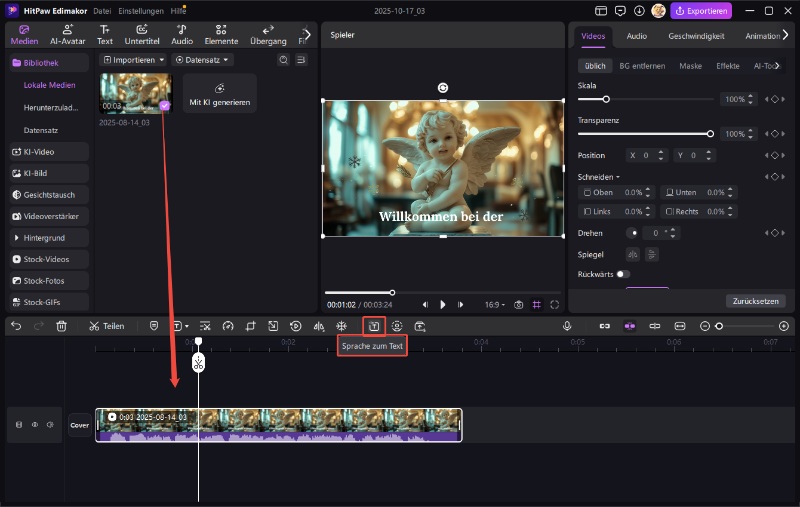Show more sub-tabs after AI-Tools
The width and height of the screenshot is (800, 507).
click(778, 66)
